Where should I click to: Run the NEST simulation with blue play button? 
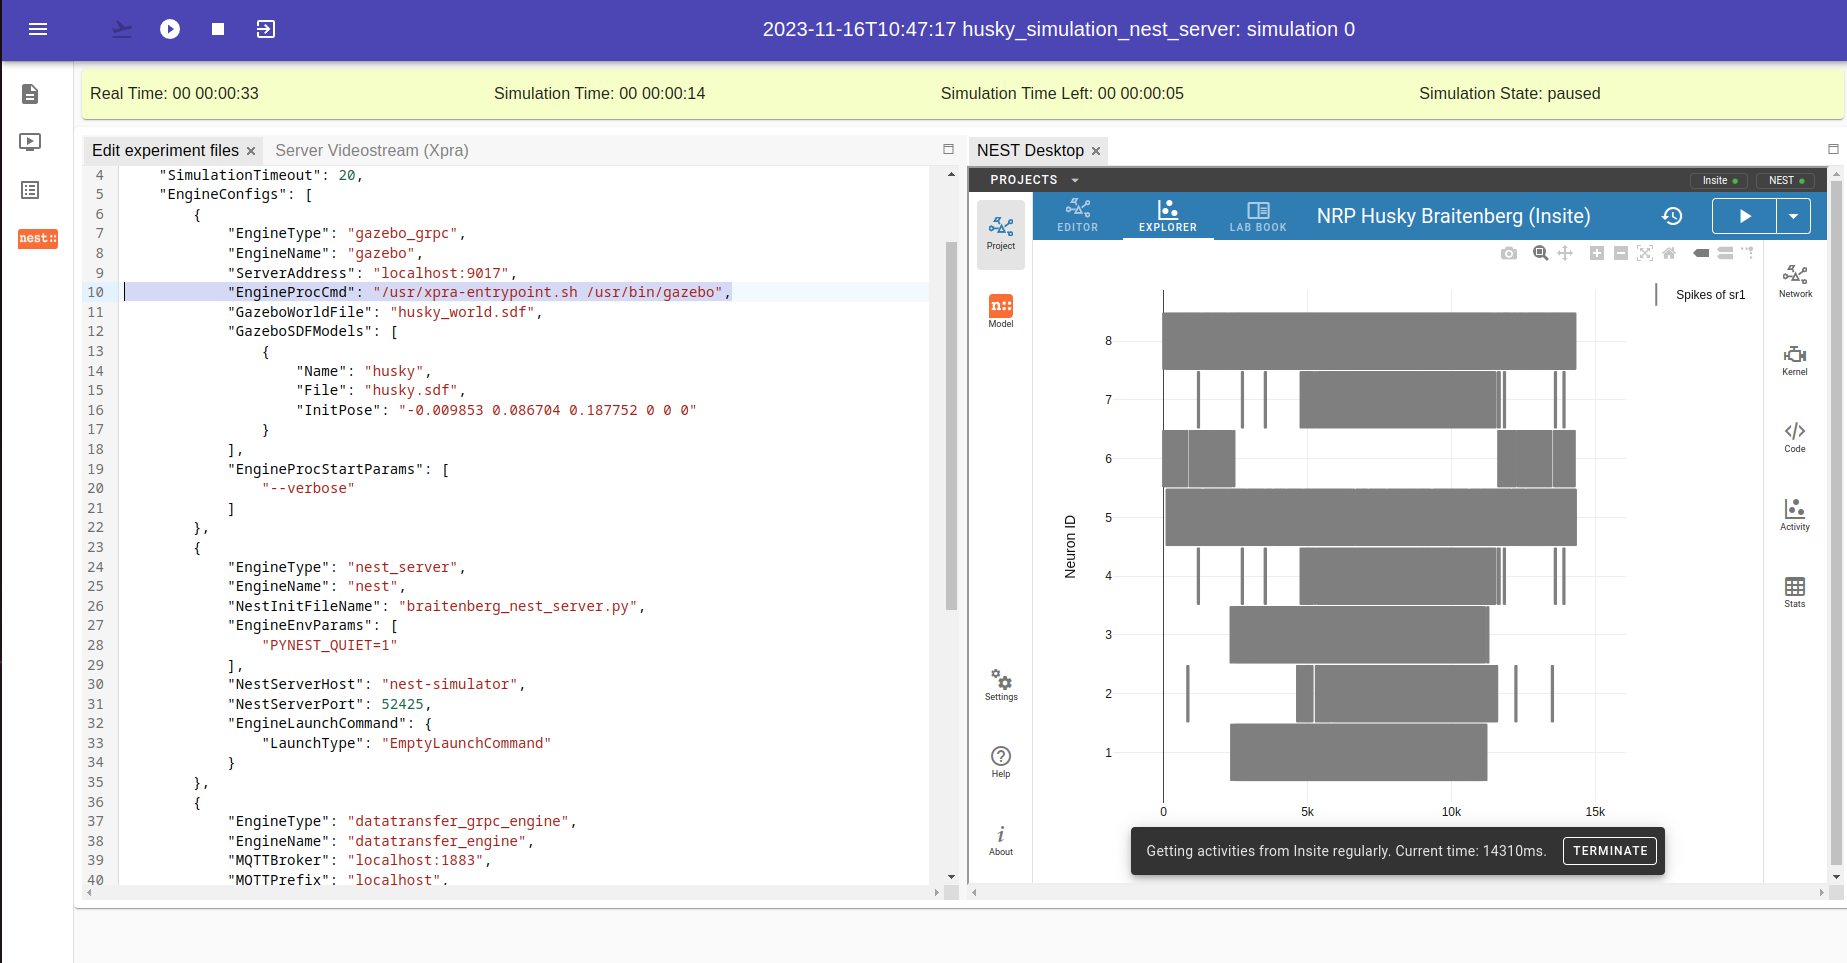click(1745, 216)
